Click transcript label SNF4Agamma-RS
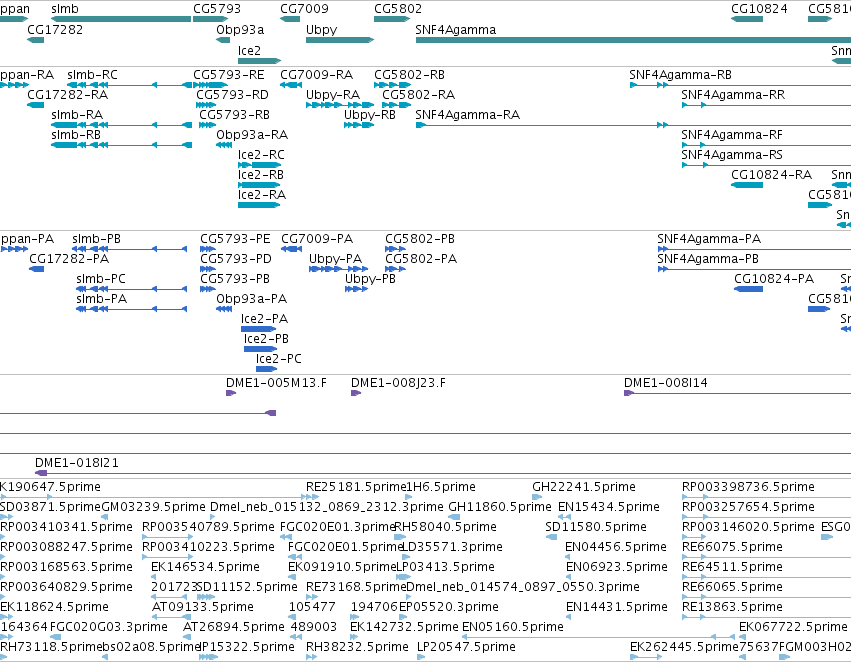The image size is (851, 662). 732,155
